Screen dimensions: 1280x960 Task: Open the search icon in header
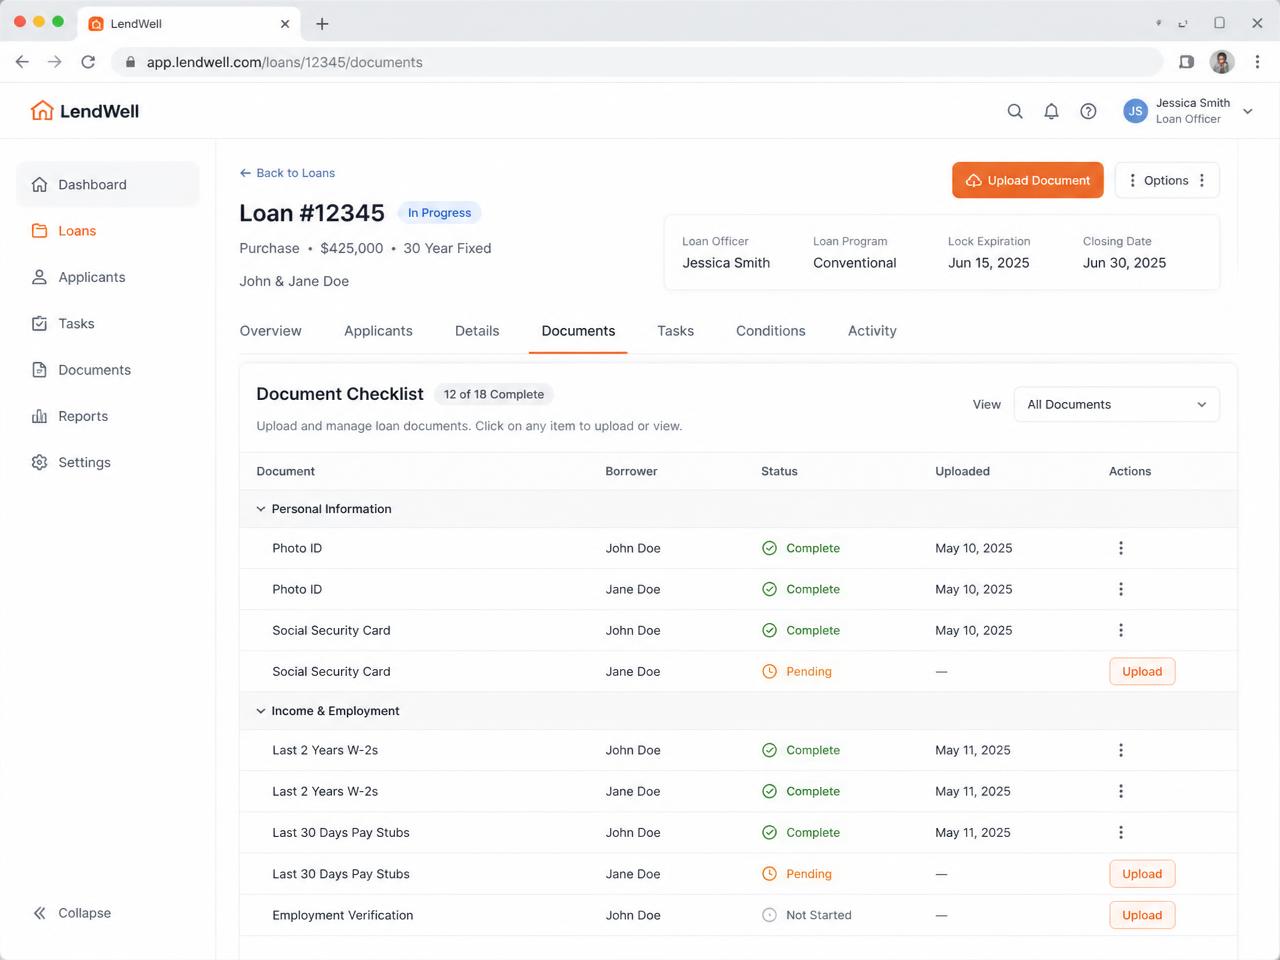[1015, 111]
